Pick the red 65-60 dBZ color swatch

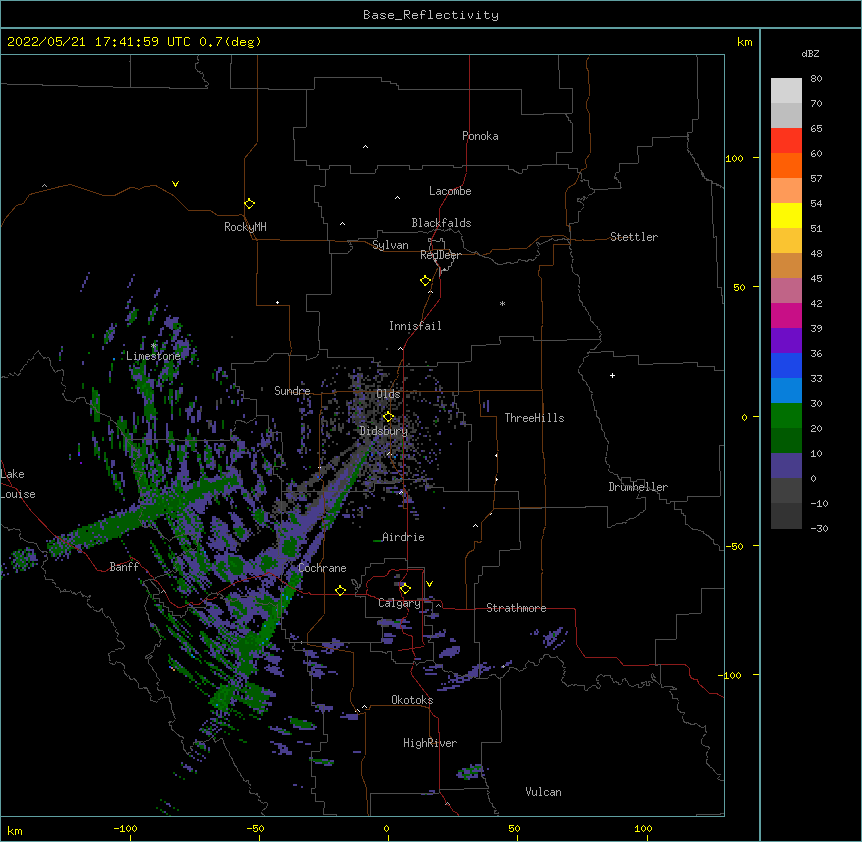coord(786,141)
